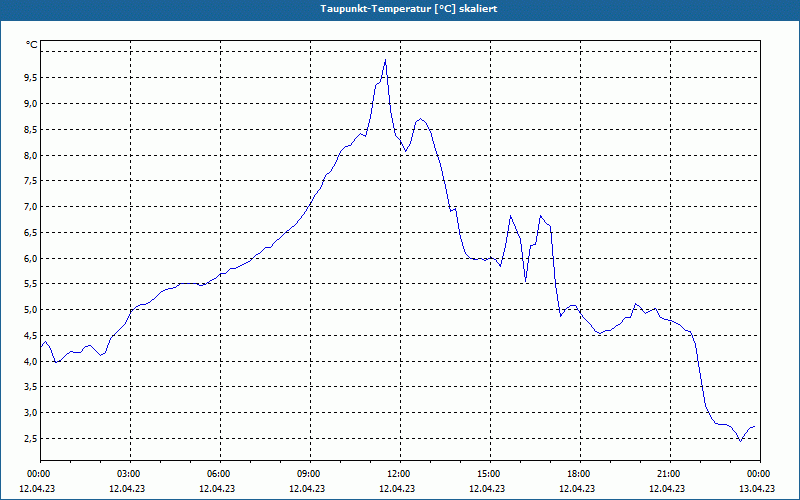Click the chart title 'Taupunkt-Temperatur [°C] skaliert'
The width and height of the screenshot is (800, 500).
click(409, 9)
